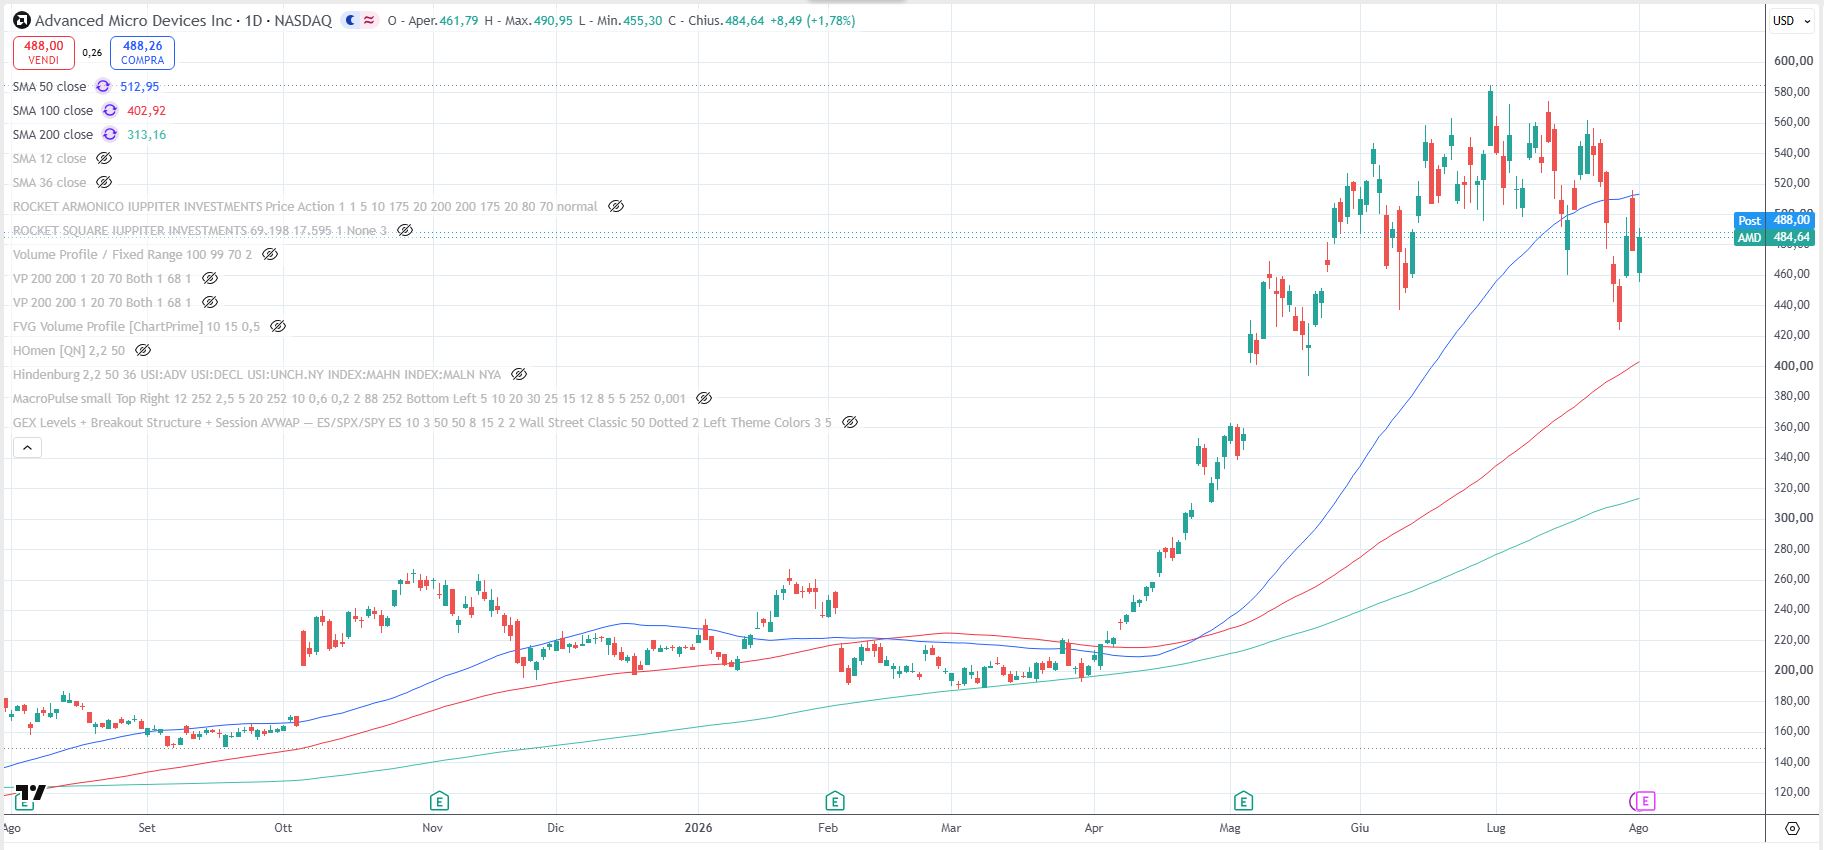Select the SMA 100 close legend label
The width and height of the screenshot is (1824, 850).
pyautogui.click(x=53, y=111)
